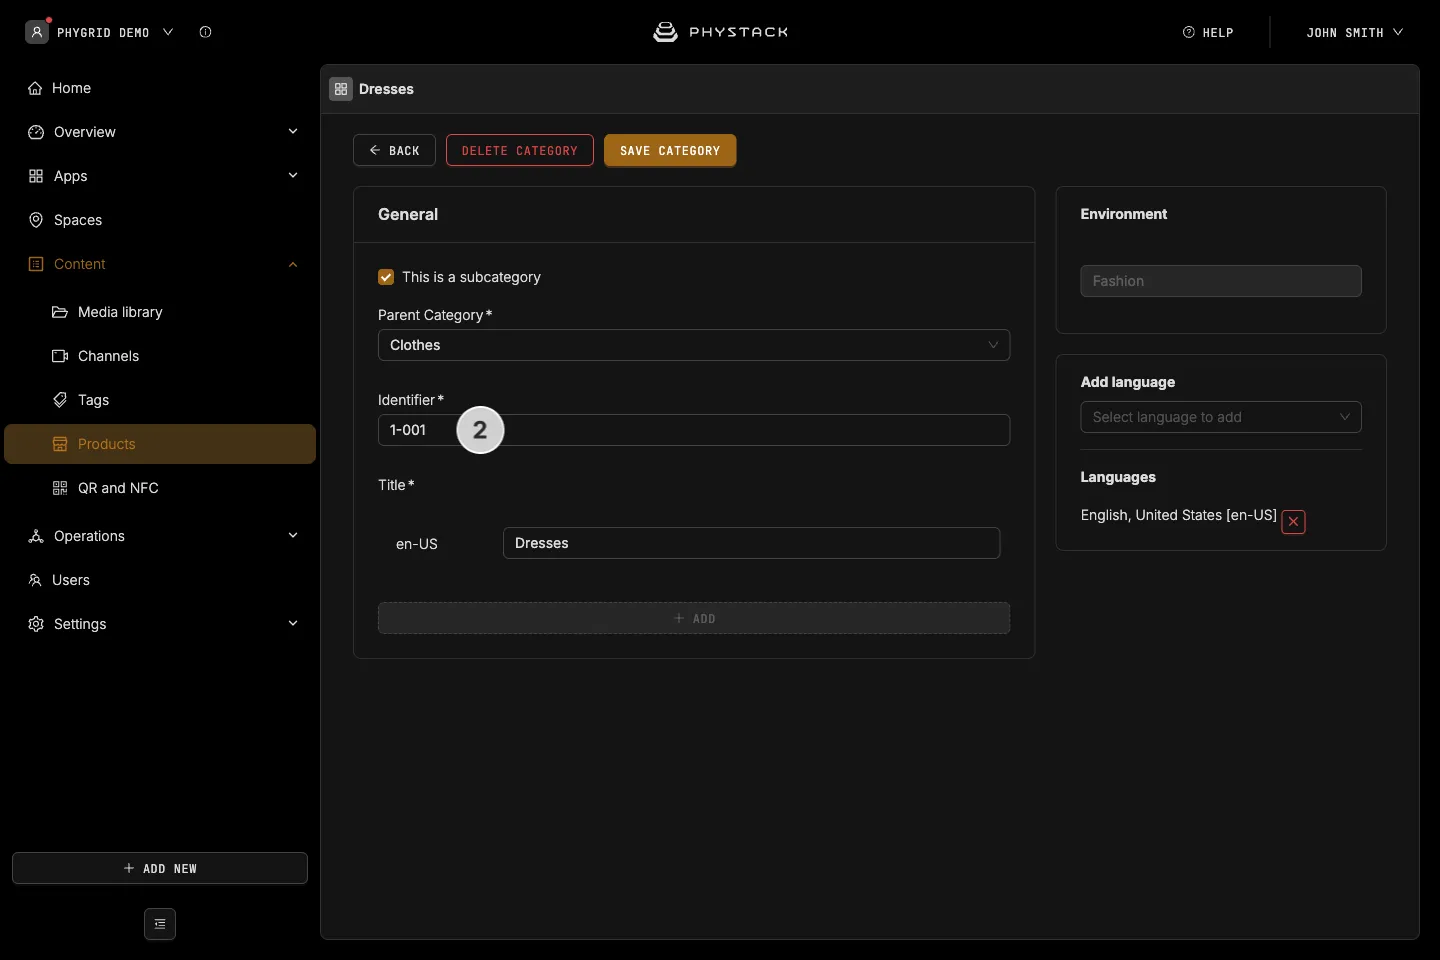Open the John Smith account menu
Screen dimensions: 1440x960
[x=1355, y=33]
